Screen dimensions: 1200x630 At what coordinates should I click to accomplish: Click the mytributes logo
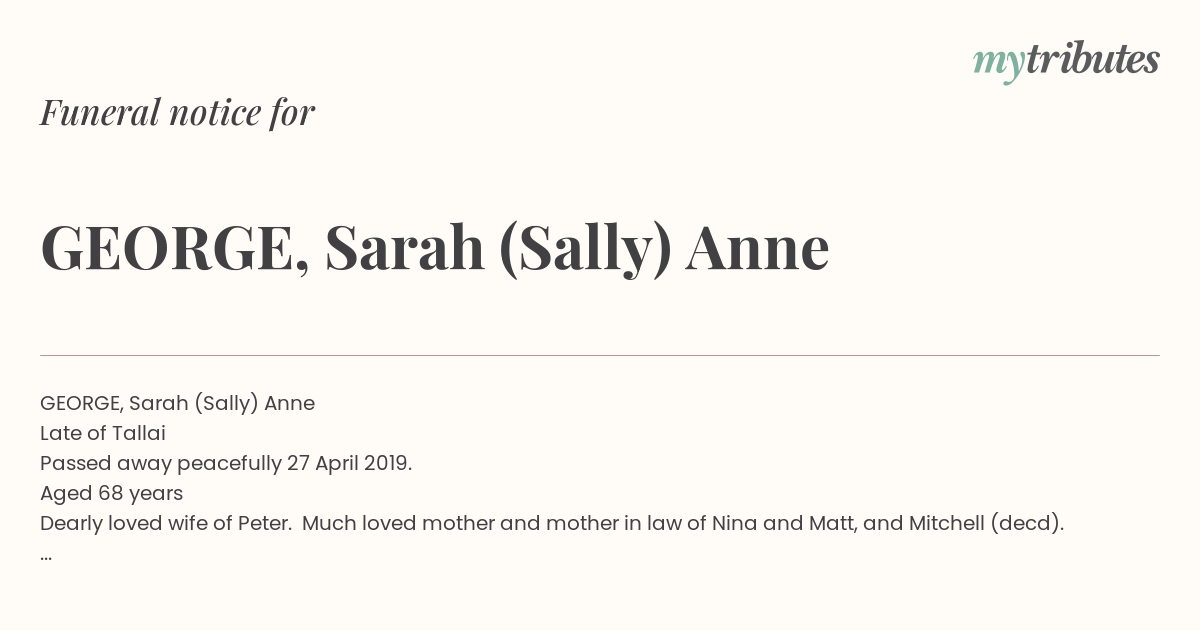1066,61
